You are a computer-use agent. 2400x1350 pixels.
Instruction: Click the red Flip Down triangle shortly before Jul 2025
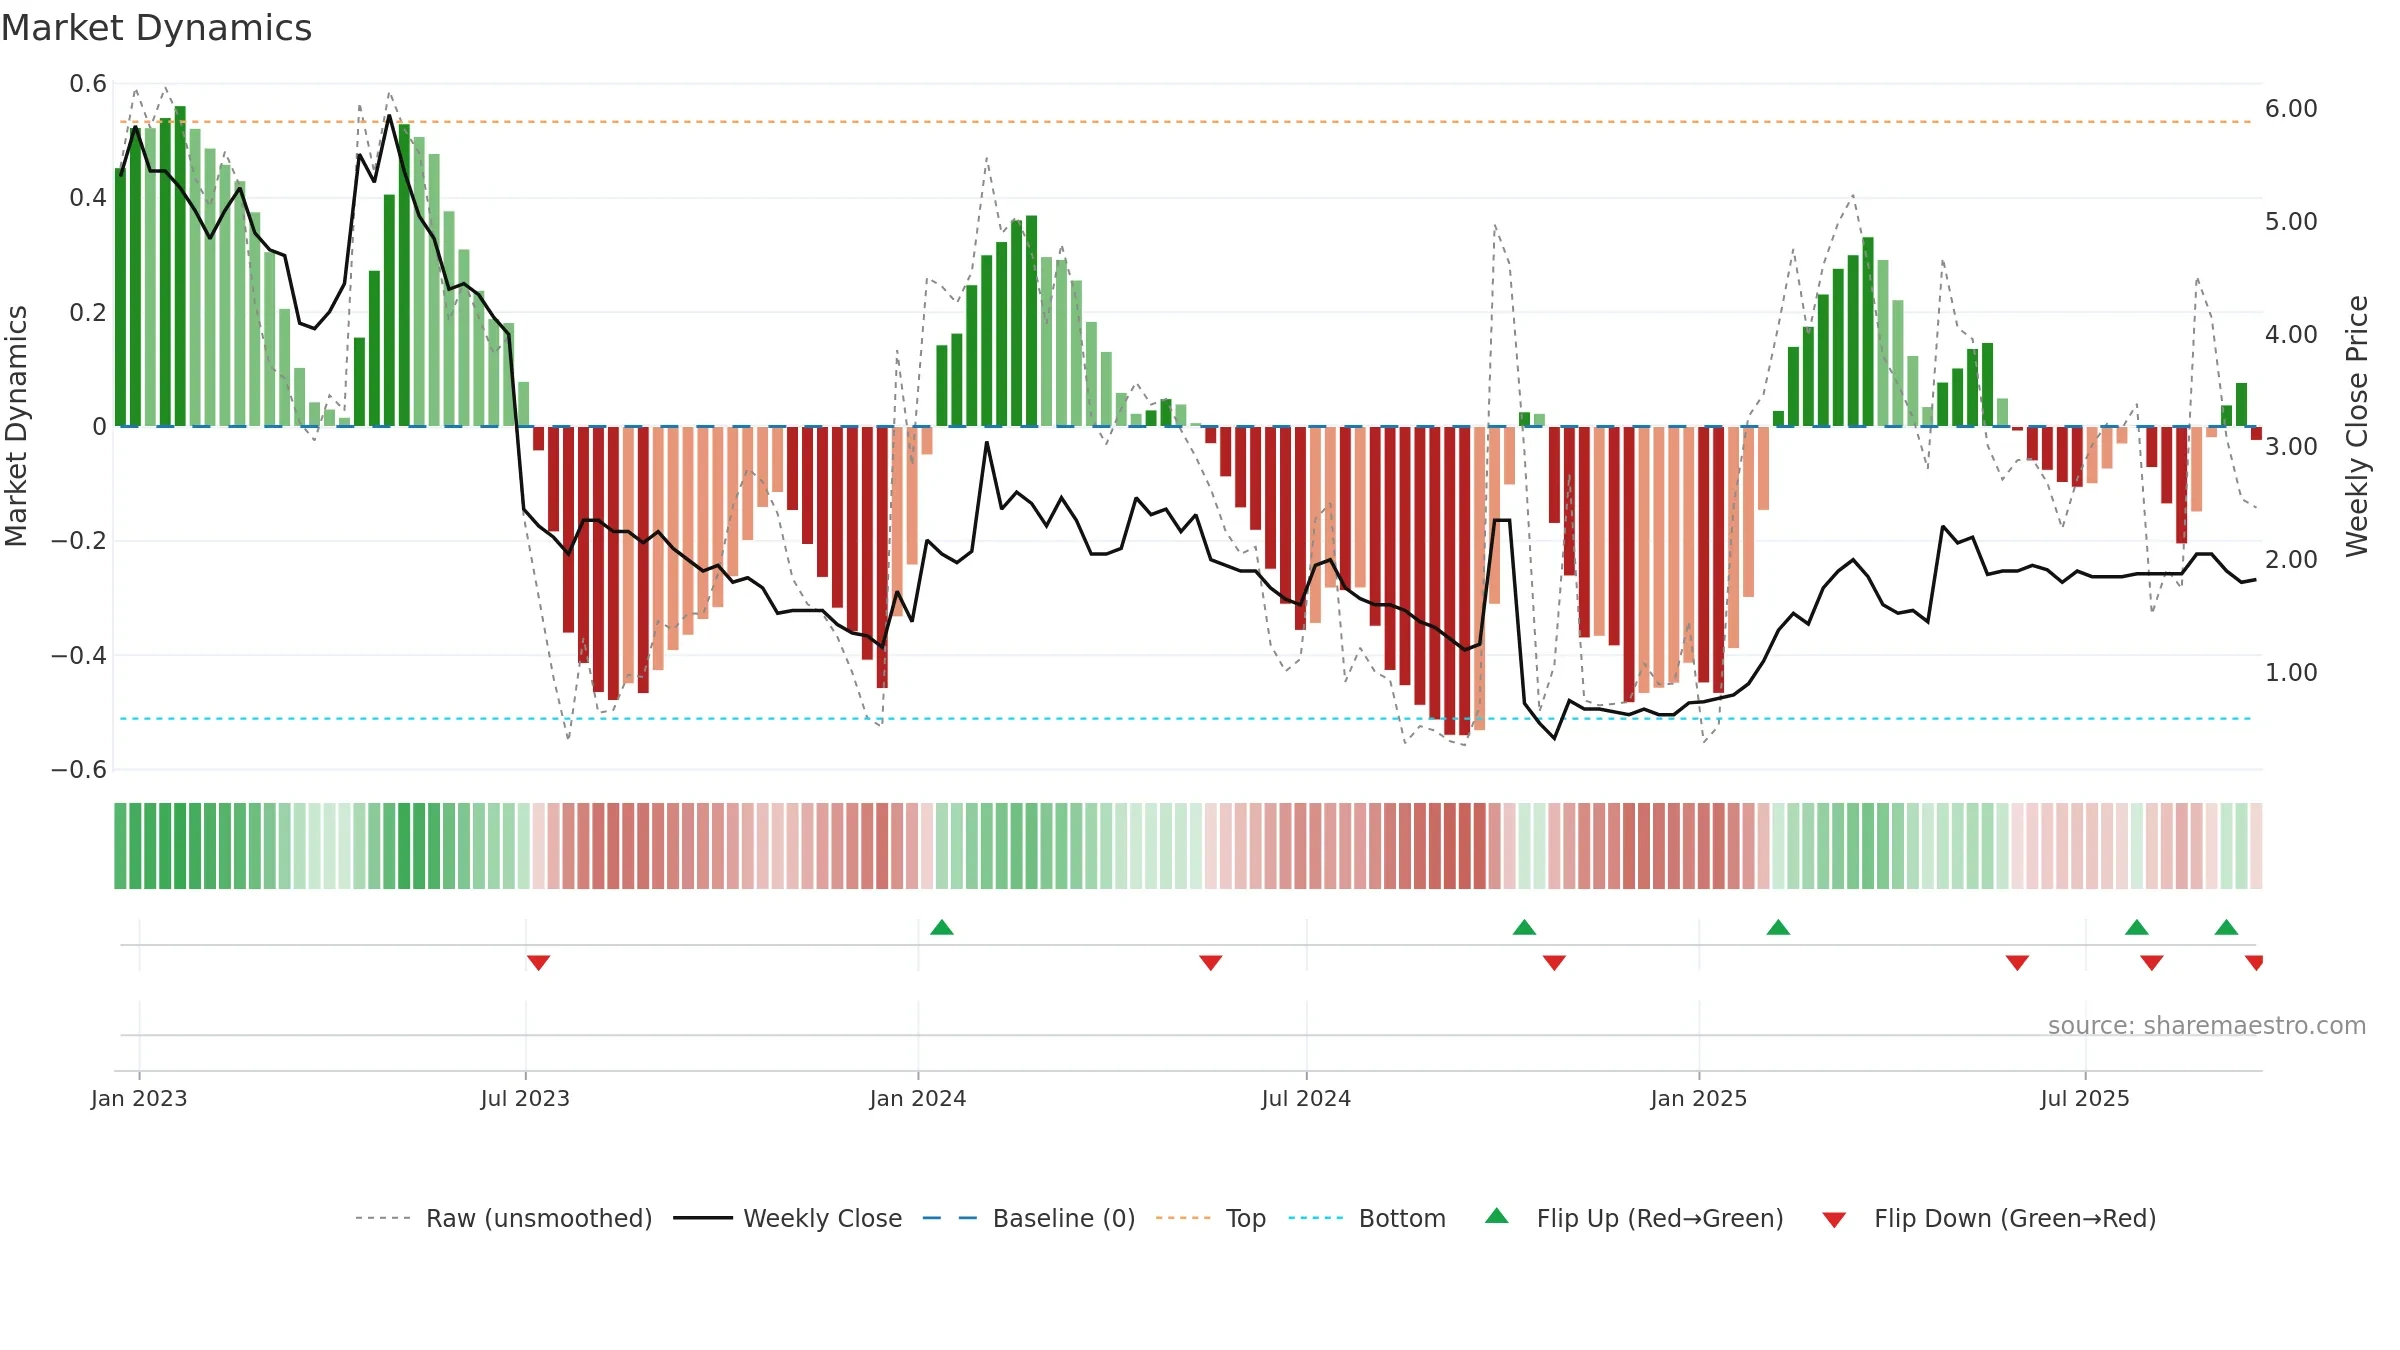pyautogui.click(x=2017, y=963)
